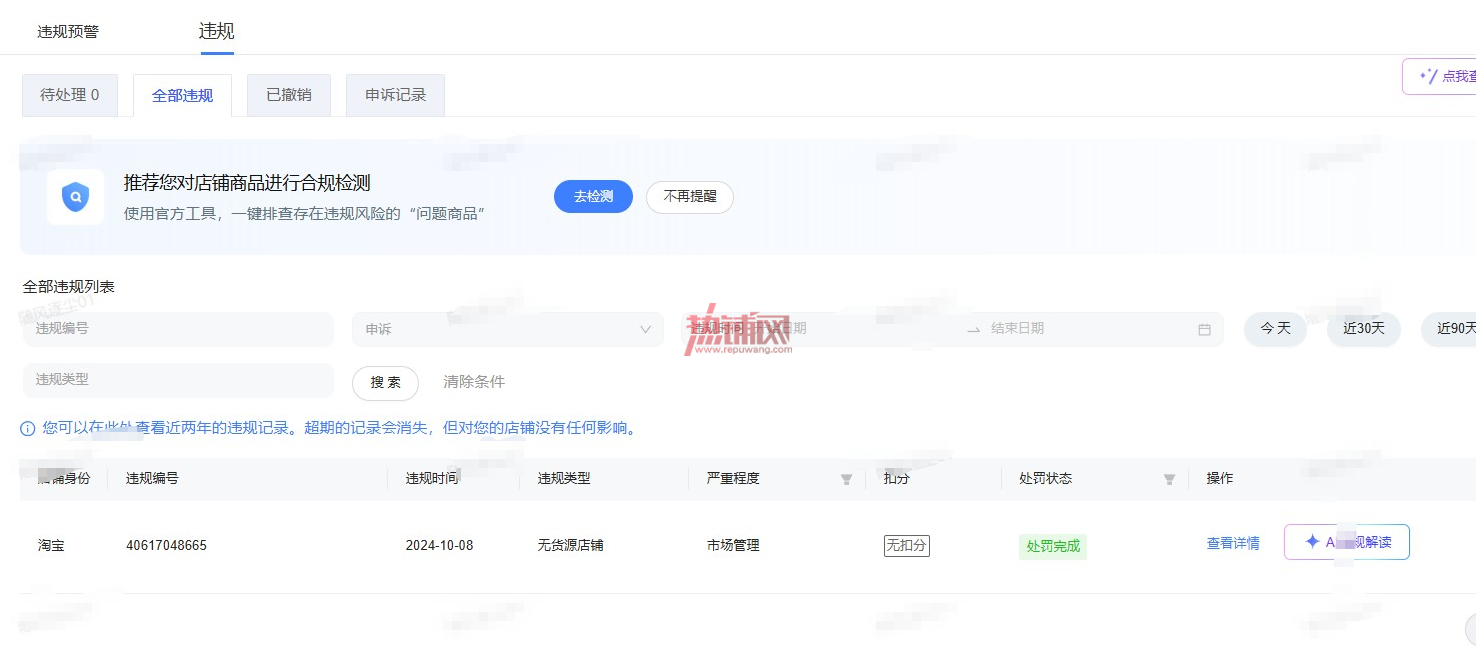Click 查看详情 link for violation row

[1233, 543]
